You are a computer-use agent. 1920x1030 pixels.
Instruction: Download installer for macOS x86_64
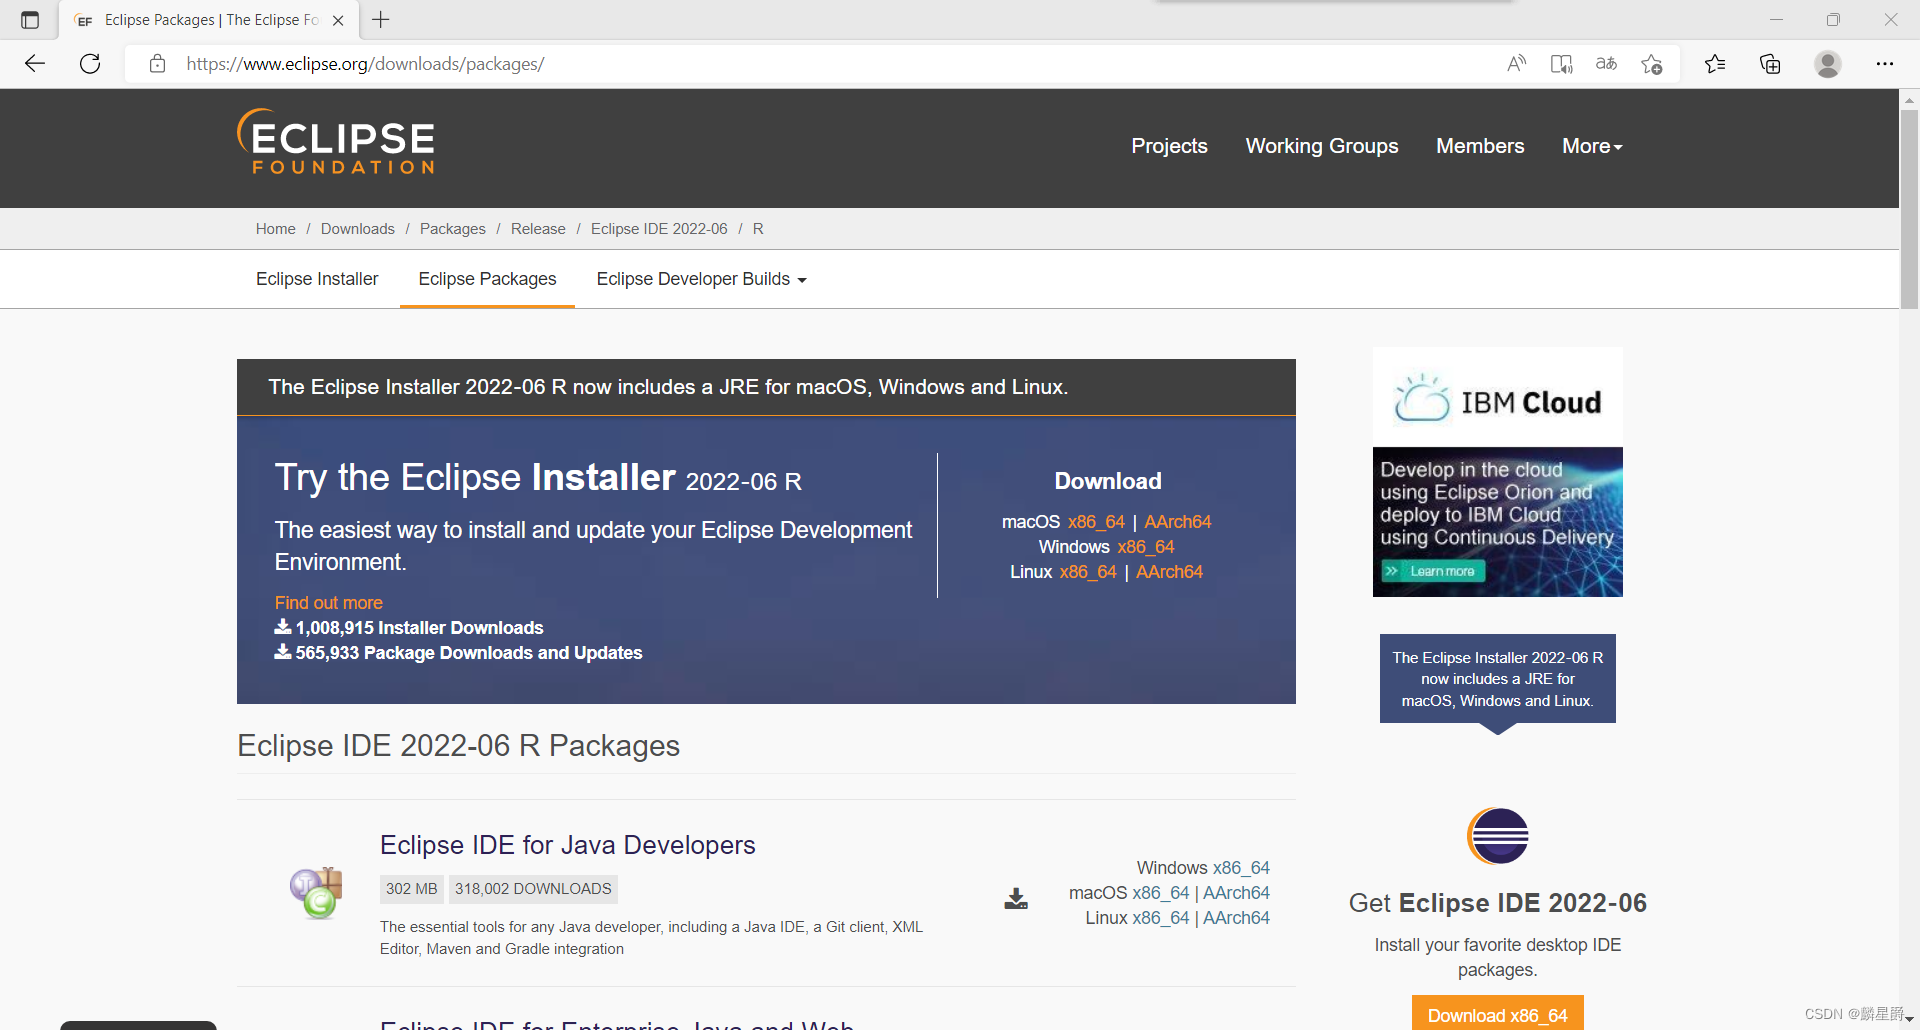1096,522
